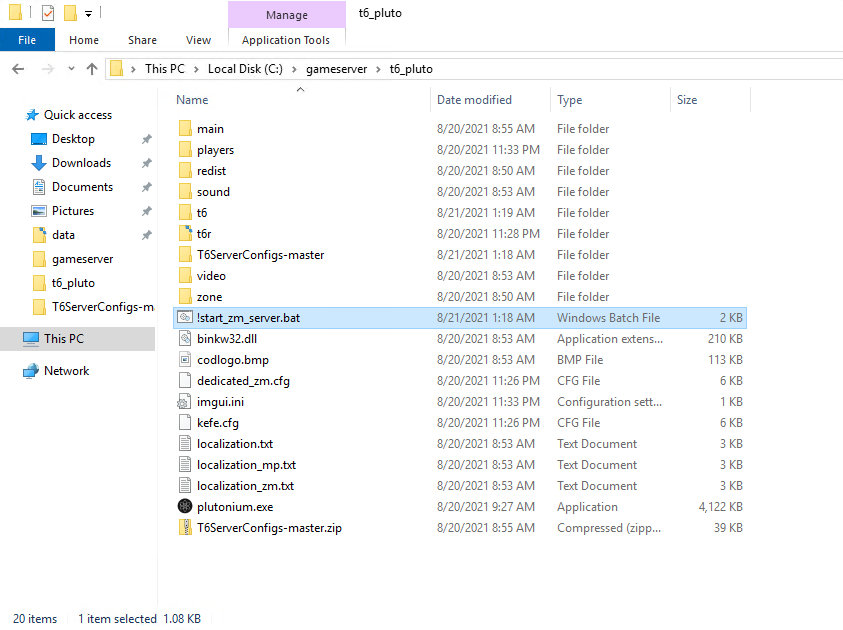Switch to the View ribbon tab

click(x=198, y=40)
